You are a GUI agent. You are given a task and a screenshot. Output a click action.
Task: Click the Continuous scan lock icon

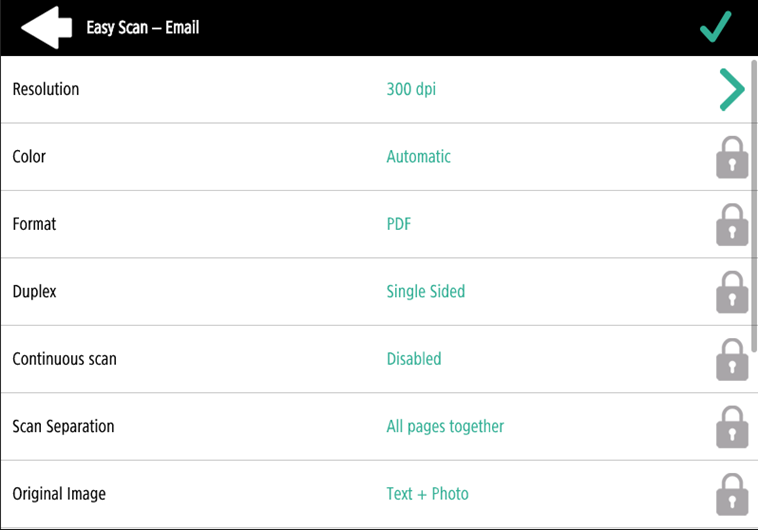click(x=732, y=360)
